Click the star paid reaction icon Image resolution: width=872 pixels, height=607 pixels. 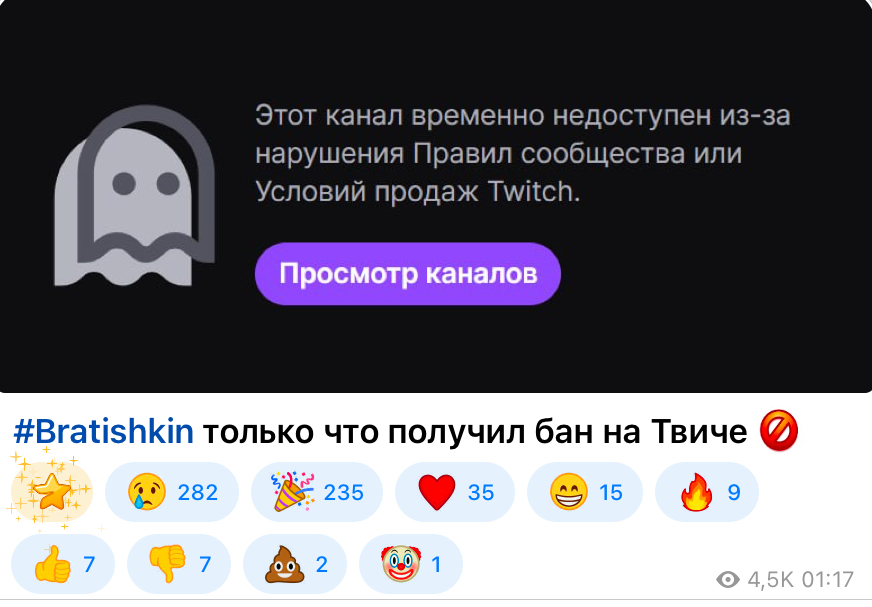click(x=52, y=492)
